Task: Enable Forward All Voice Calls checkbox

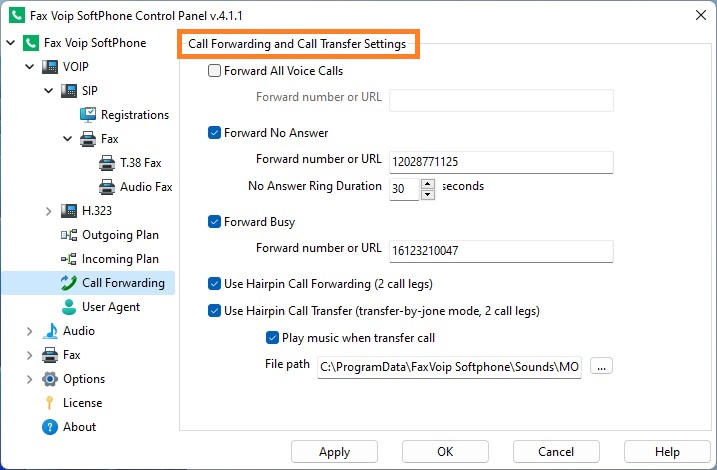Action: [x=214, y=71]
